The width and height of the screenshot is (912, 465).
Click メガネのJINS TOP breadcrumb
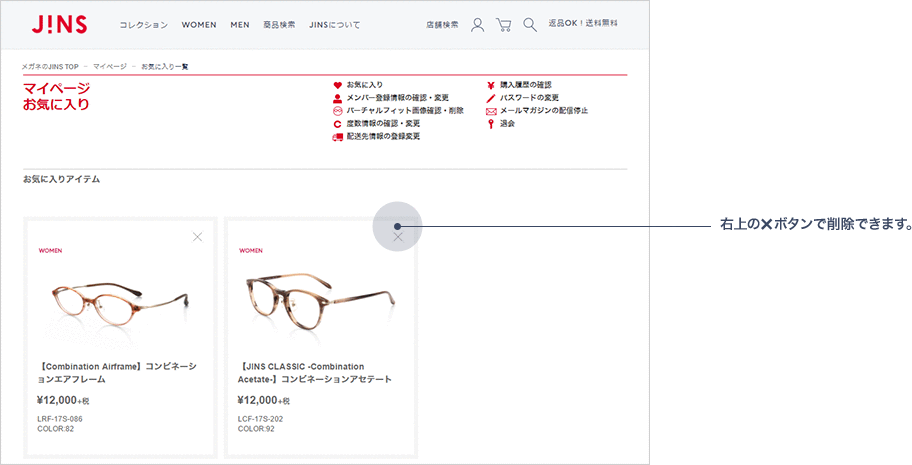[50, 67]
